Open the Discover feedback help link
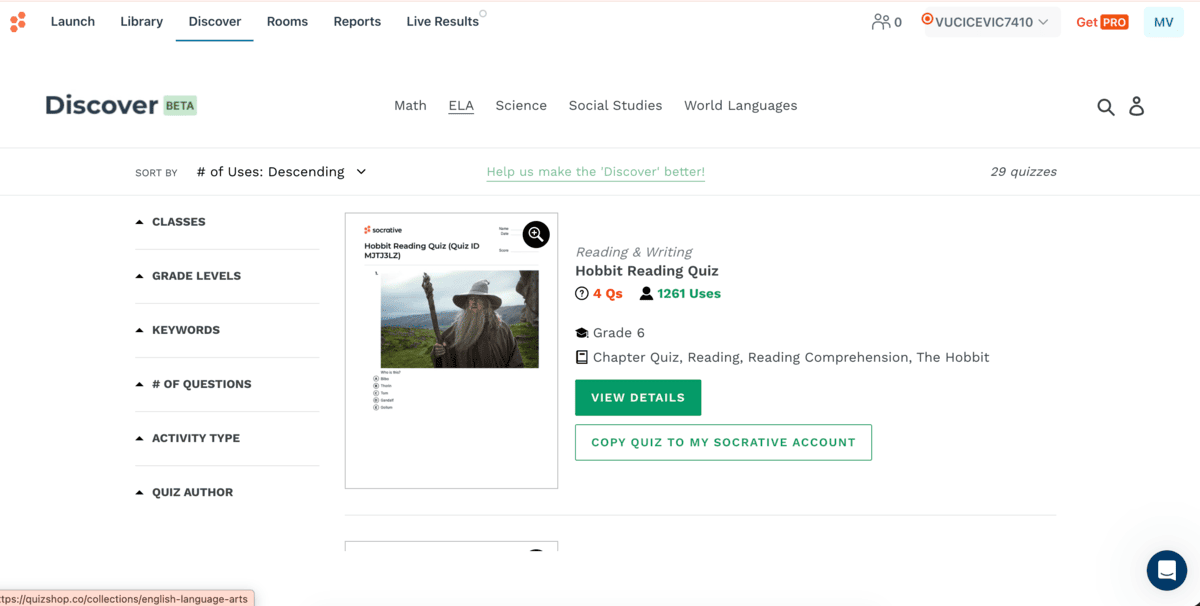The height and width of the screenshot is (606, 1200). pos(595,172)
